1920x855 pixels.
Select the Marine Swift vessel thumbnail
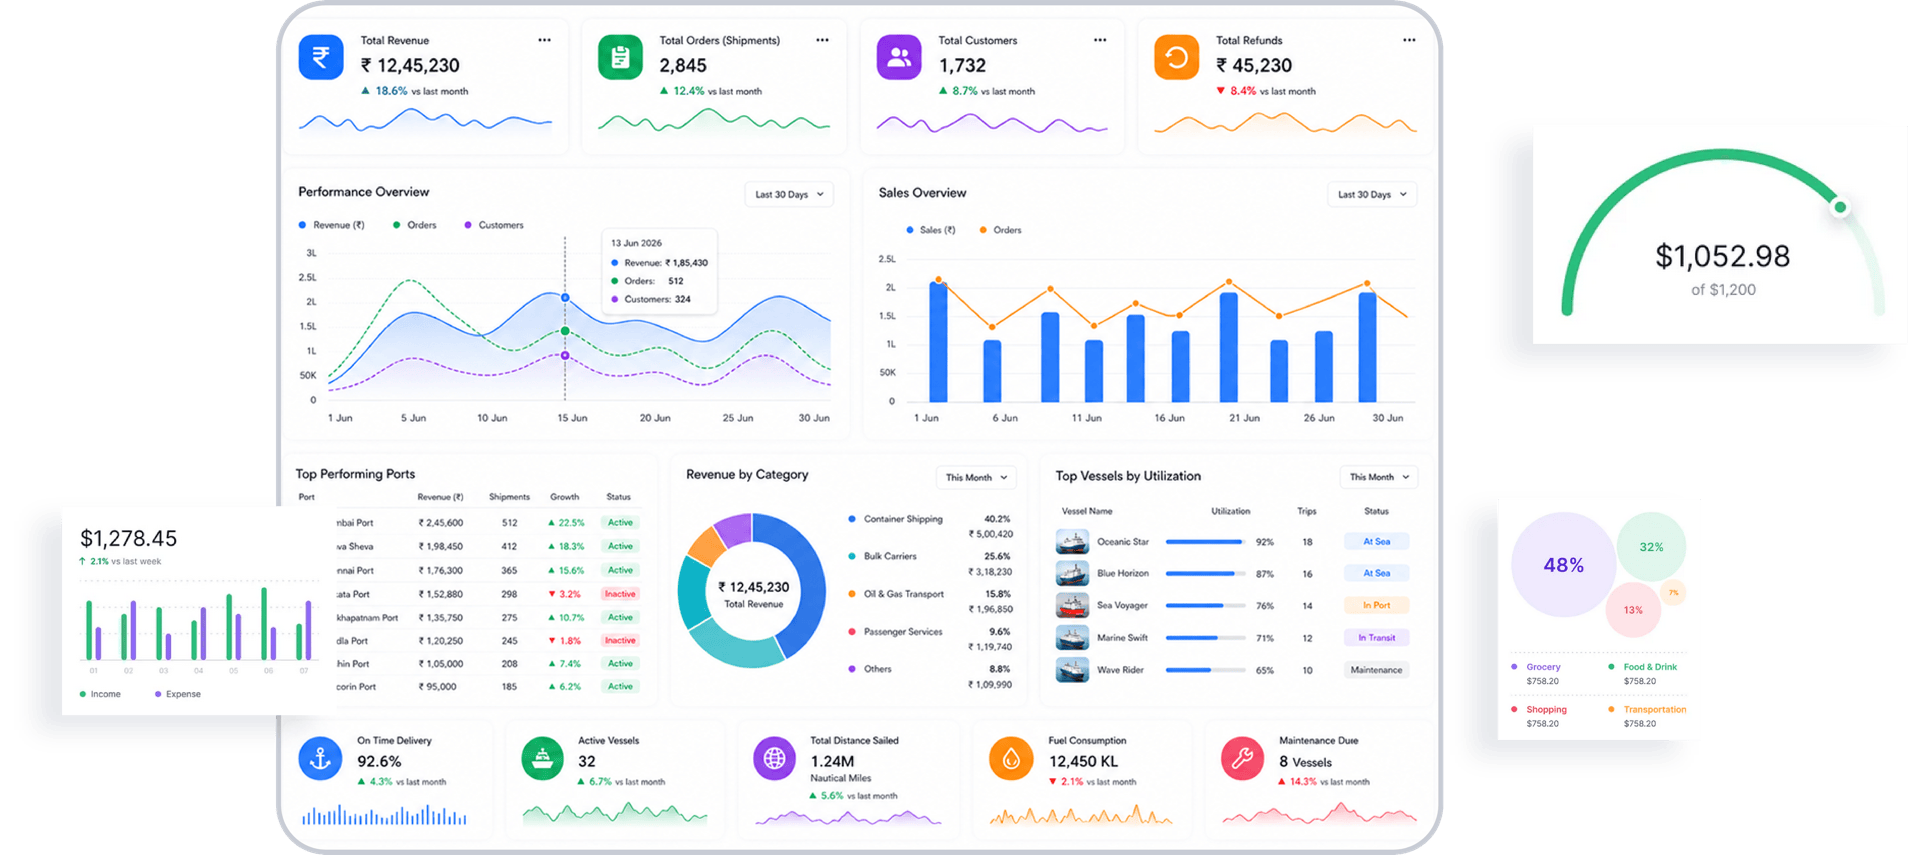tap(1072, 638)
